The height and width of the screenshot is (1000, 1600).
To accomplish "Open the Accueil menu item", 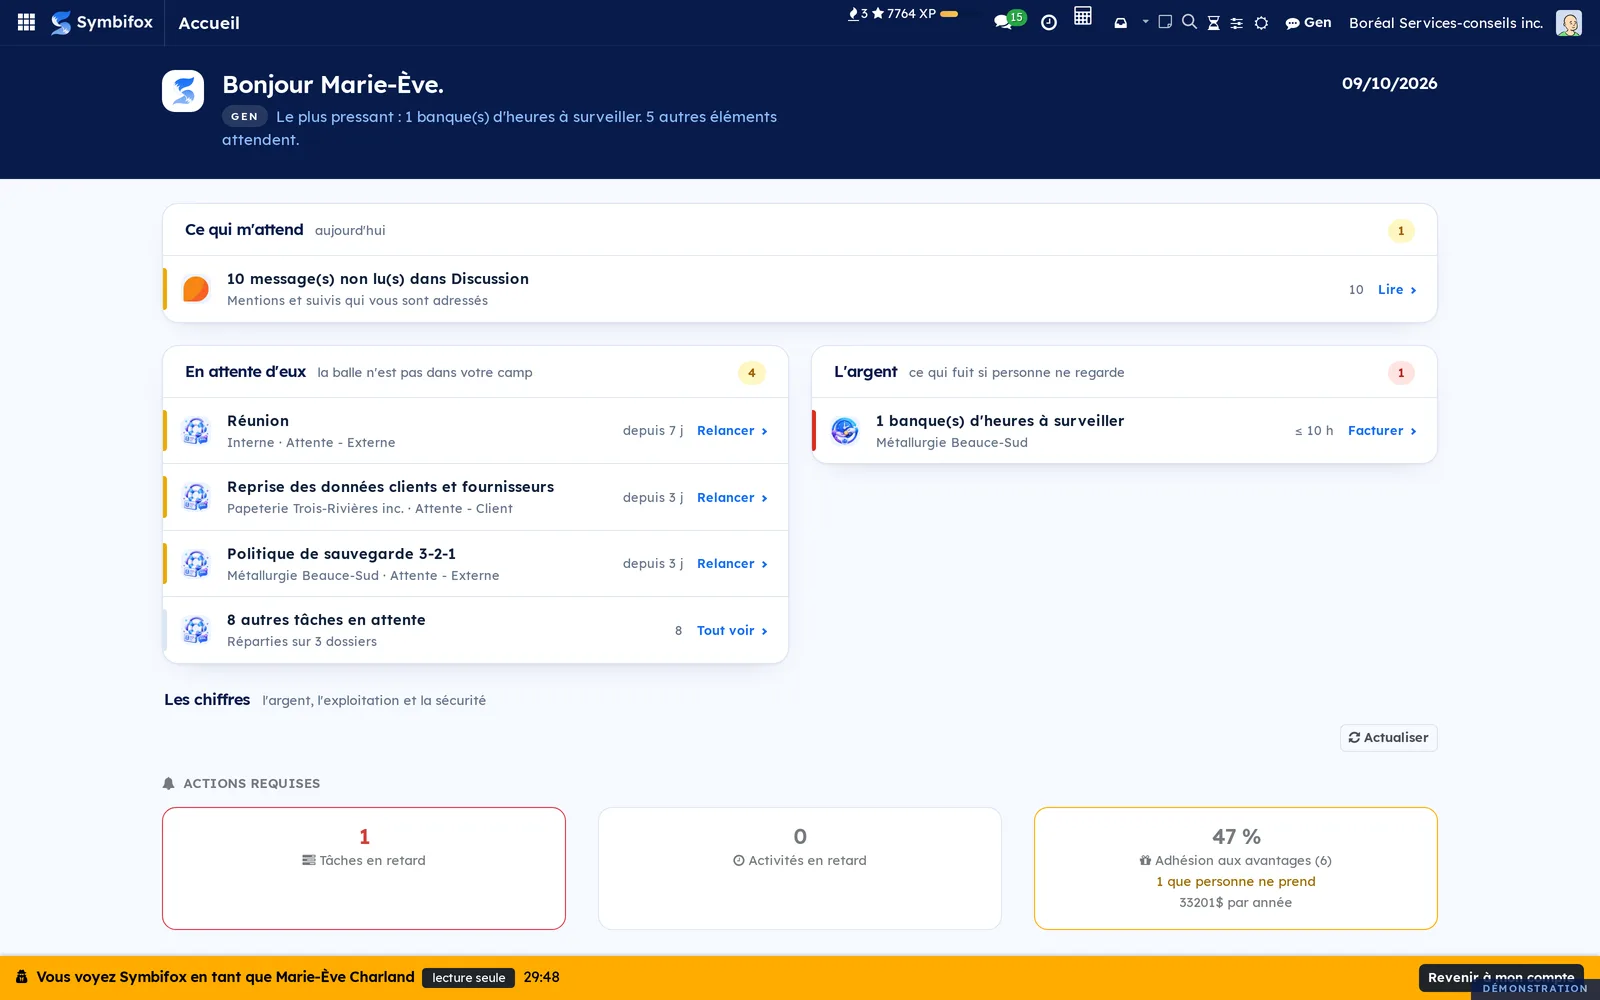I will pos(209,23).
